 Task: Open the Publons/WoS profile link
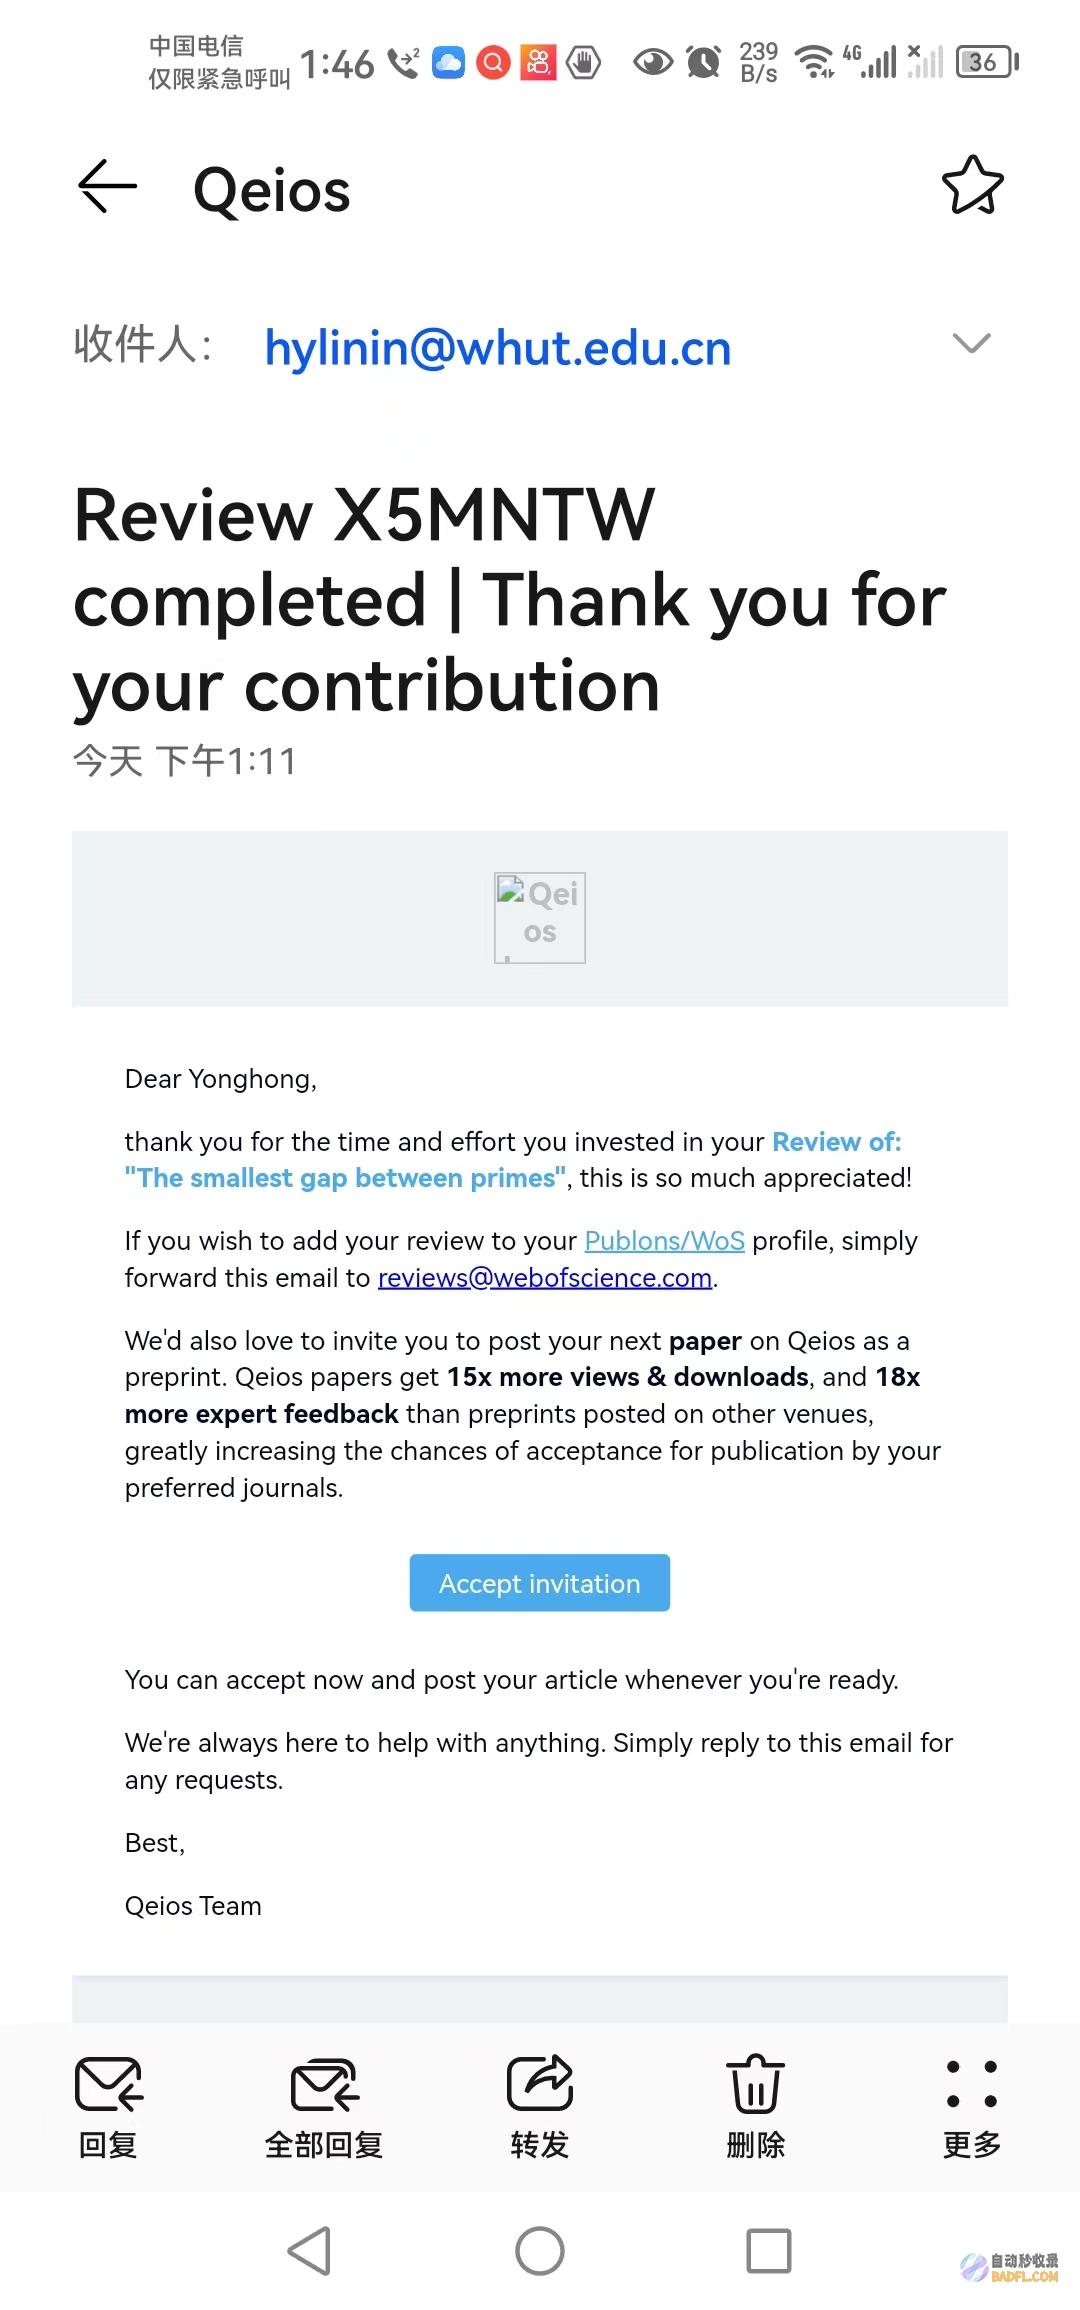click(664, 1241)
